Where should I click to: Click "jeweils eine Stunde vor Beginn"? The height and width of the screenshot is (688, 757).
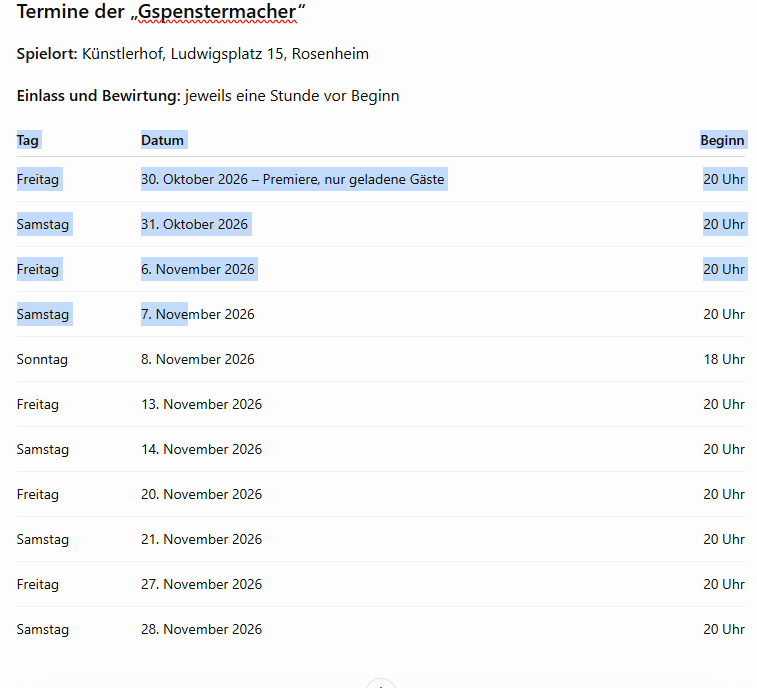point(292,96)
